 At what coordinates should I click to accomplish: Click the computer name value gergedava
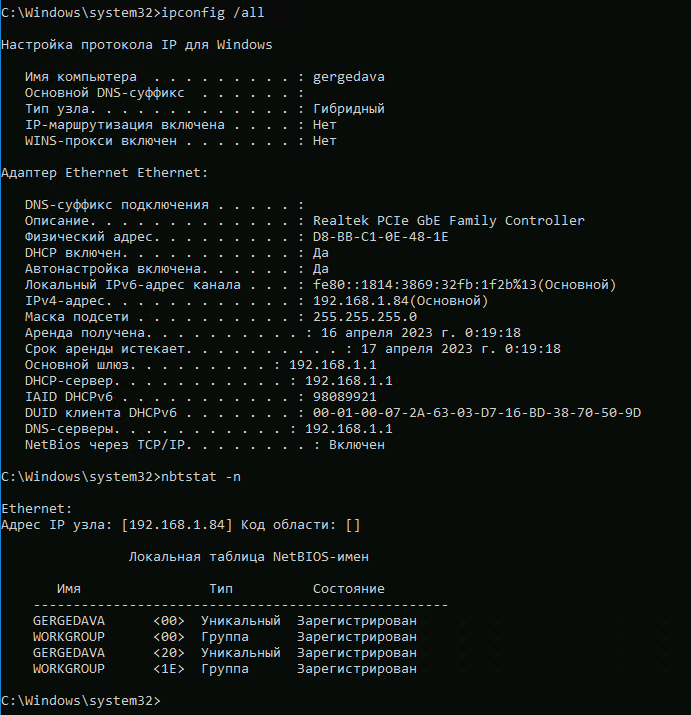pyautogui.click(x=348, y=77)
